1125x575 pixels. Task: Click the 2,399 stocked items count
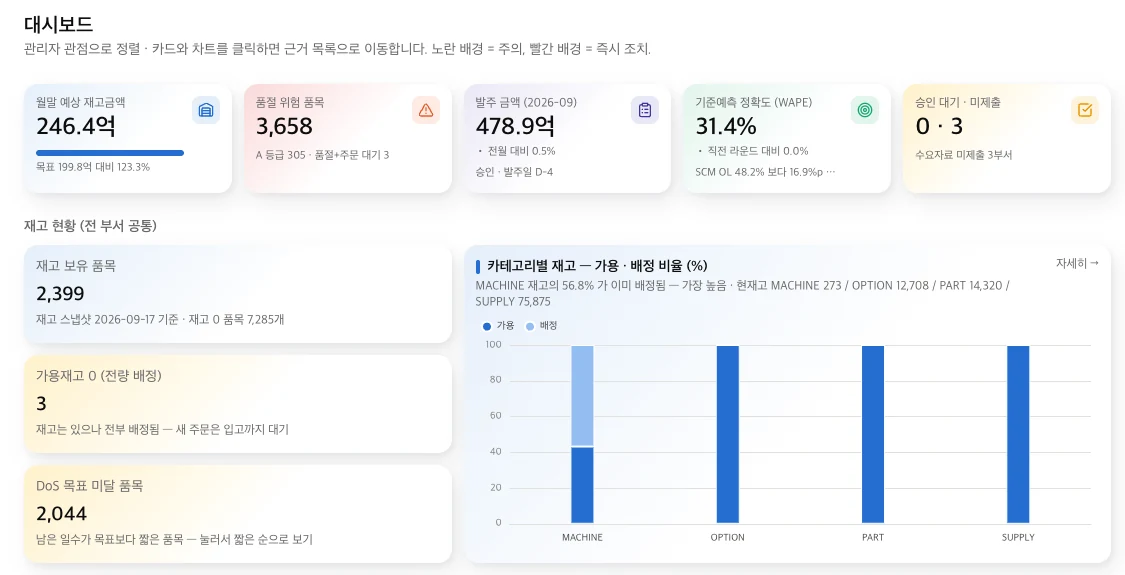60,294
